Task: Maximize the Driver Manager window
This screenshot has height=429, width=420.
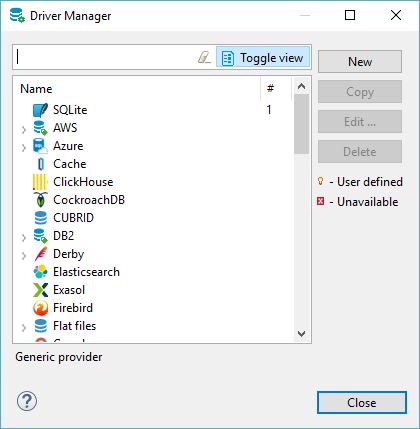Action: [x=350, y=15]
